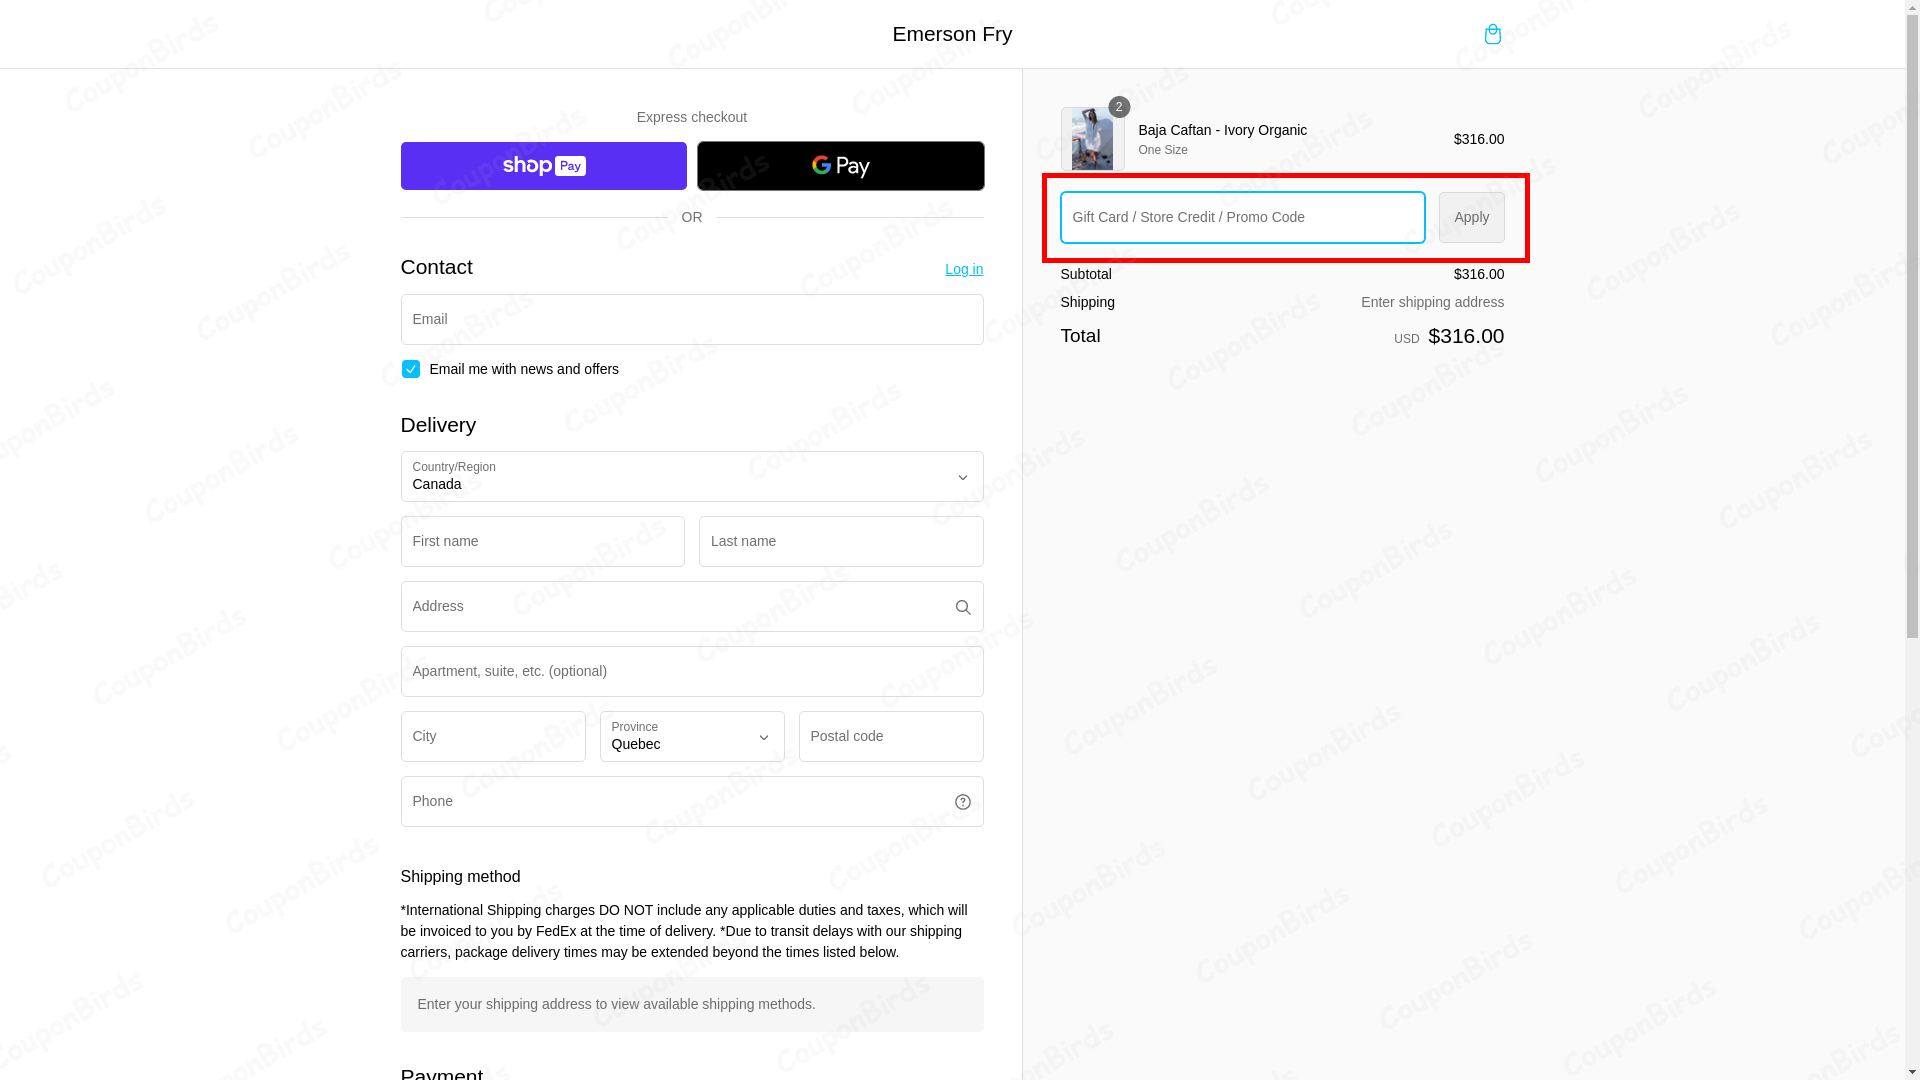Click the Email input field
Viewport: 1920px width, 1080px height.
[x=692, y=319]
